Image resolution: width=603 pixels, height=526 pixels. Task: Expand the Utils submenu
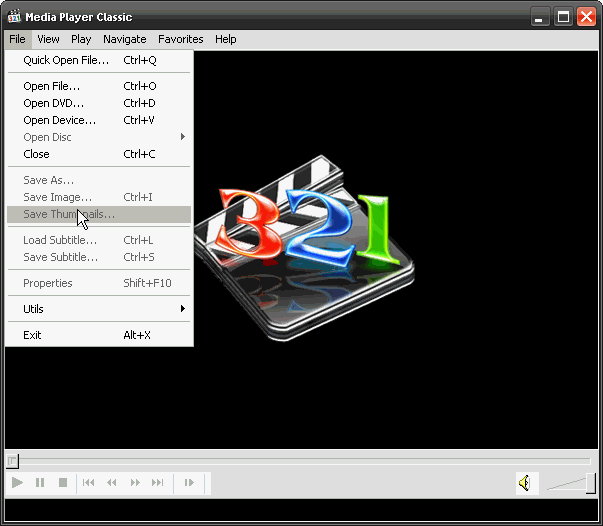[99, 309]
